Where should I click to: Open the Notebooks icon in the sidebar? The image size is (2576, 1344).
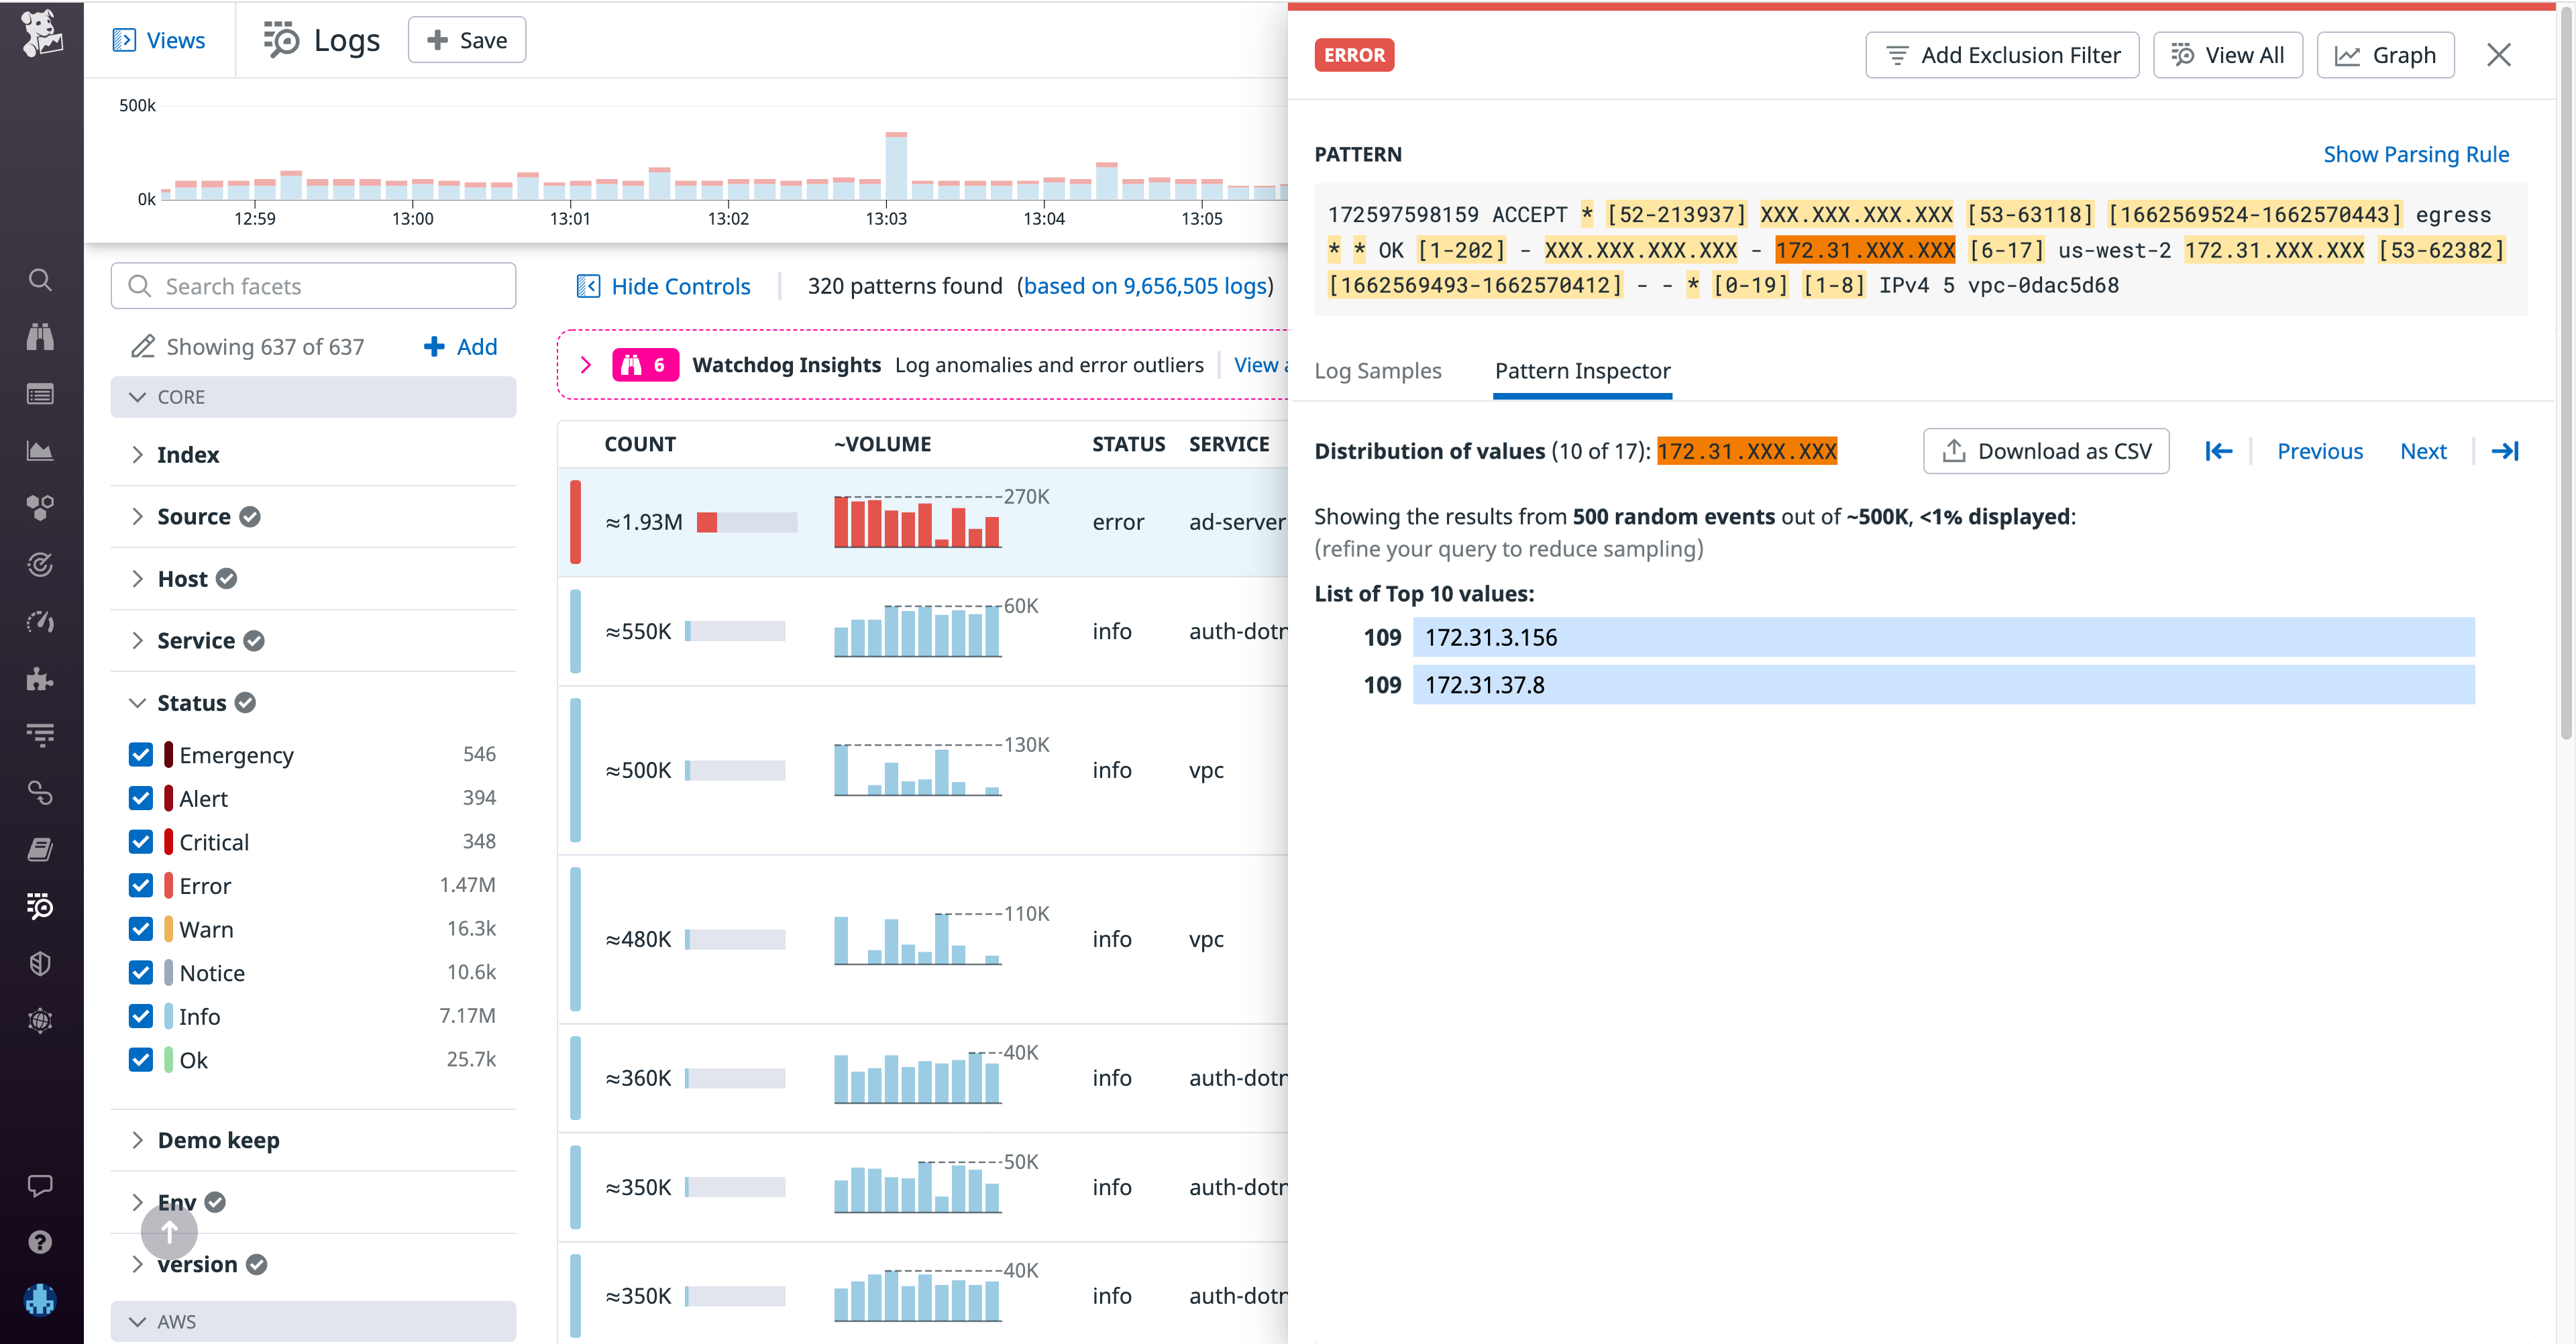click(40, 849)
